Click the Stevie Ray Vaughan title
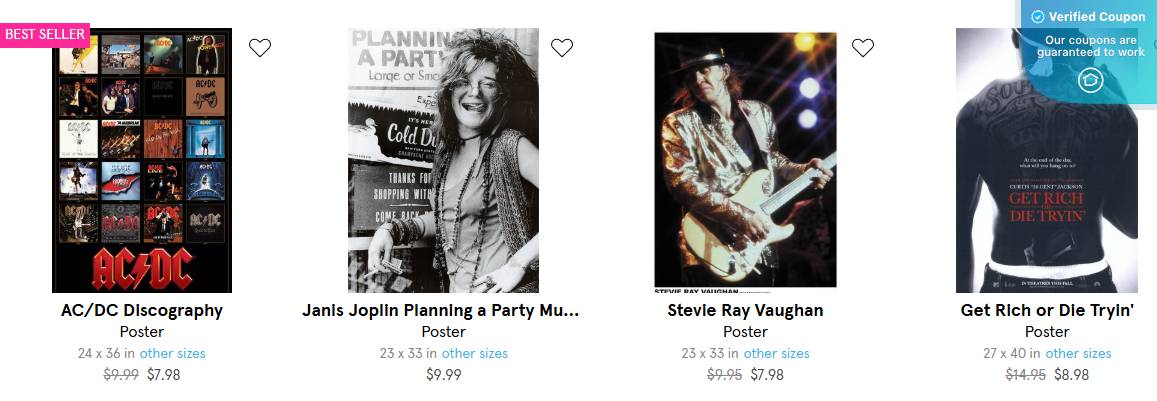This screenshot has width=1157, height=401. (745, 310)
